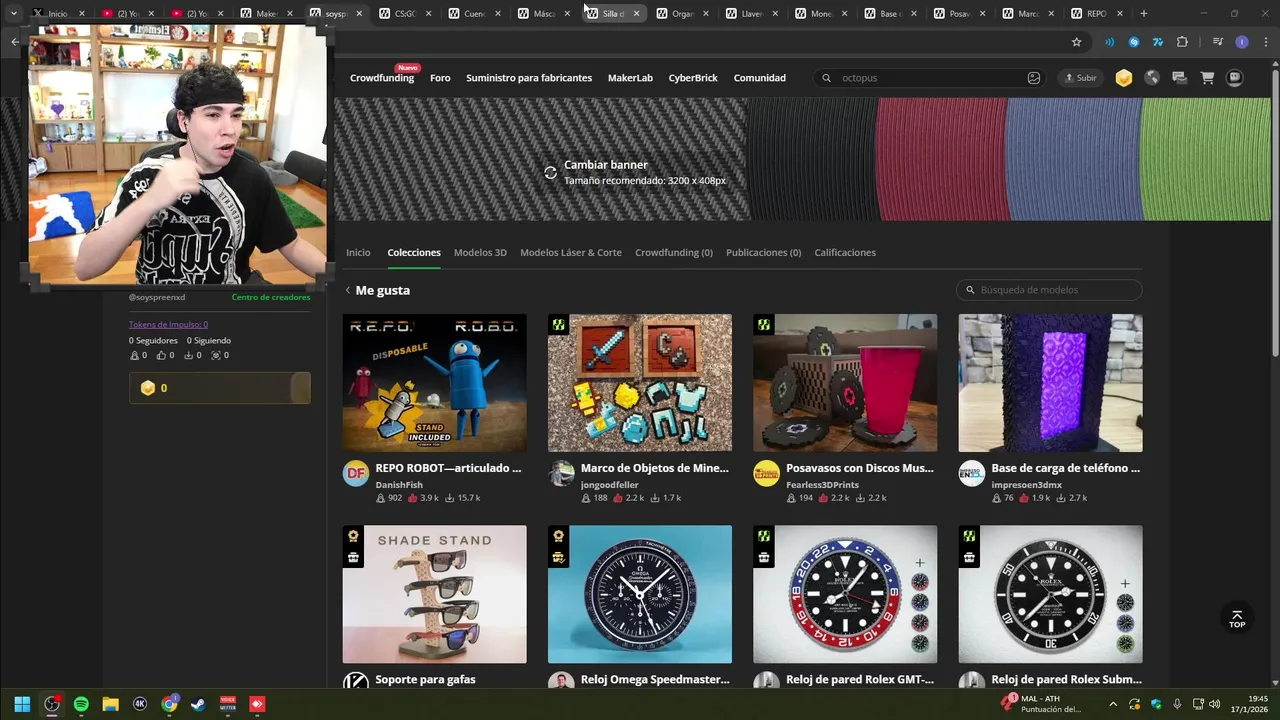Open the Calificaciones tab

[845, 253]
